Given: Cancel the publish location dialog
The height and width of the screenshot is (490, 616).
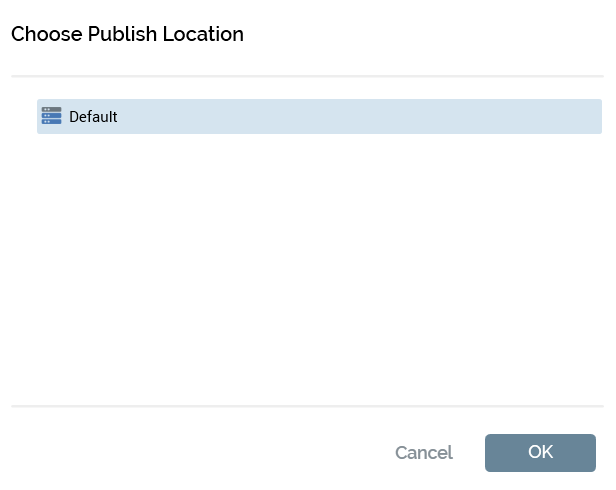Looking at the screenshot, I should tap(423, 453).
